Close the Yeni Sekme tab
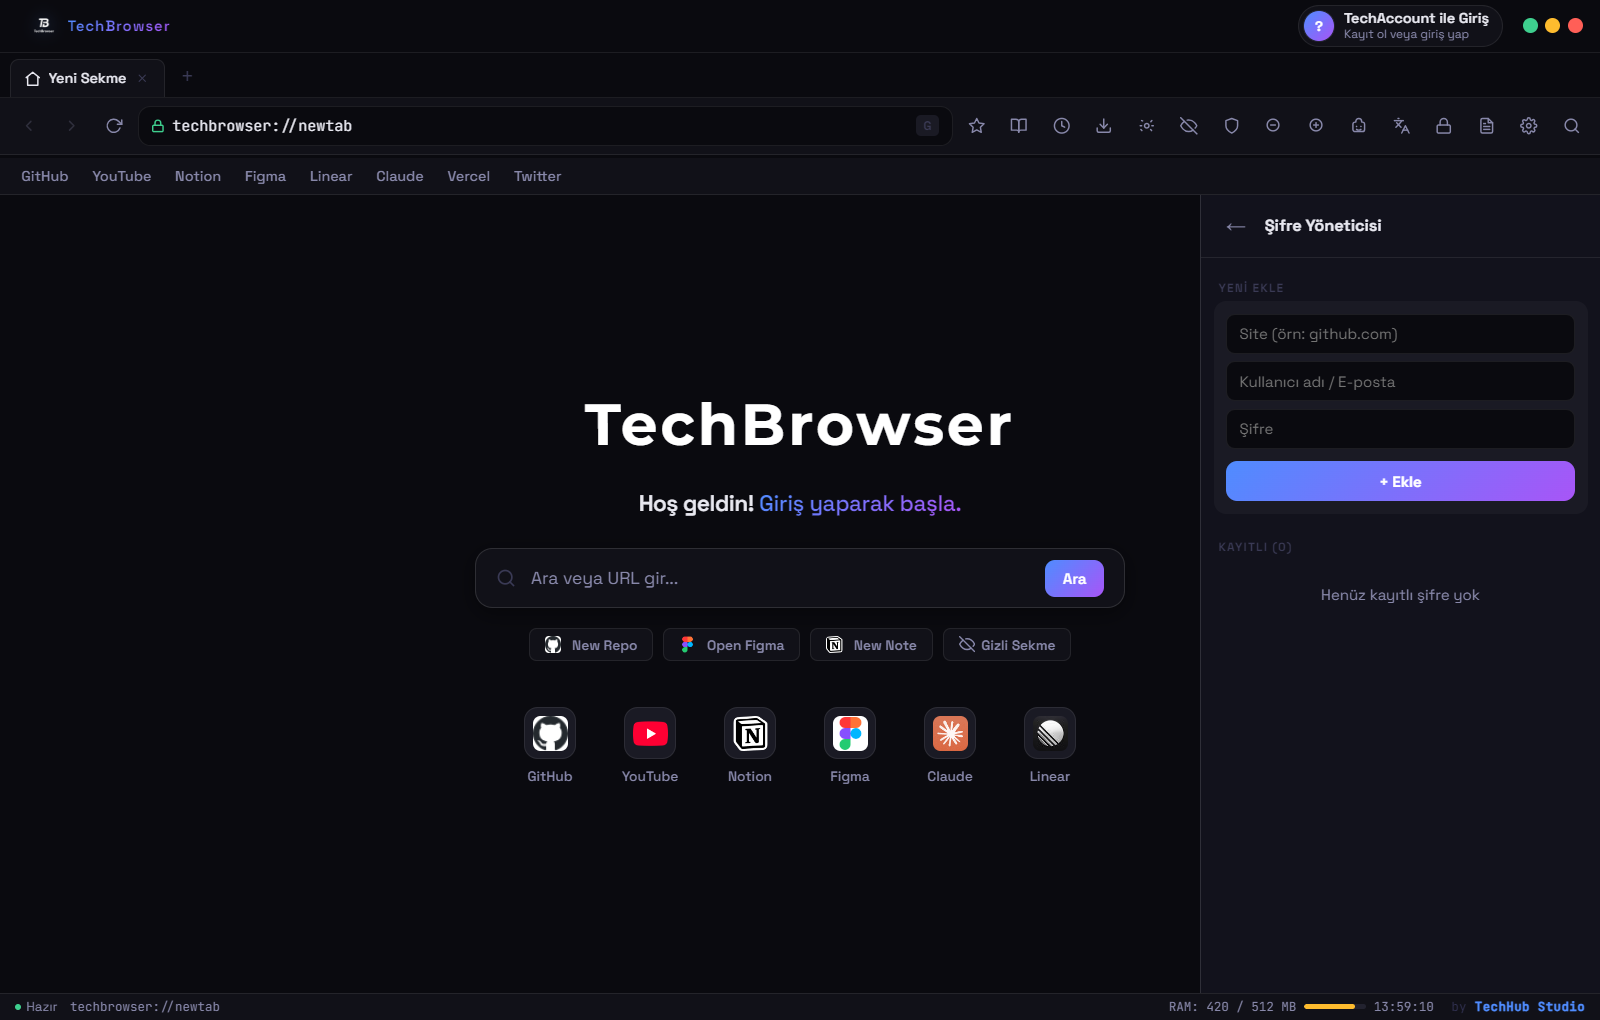The width and height of the screenshot is (1600, 1020). tap(142, 78)
